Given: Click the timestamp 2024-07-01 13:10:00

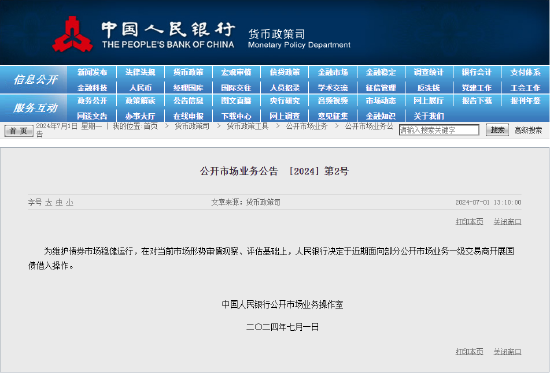Looking at the screenshot, I should (x=488, y=202).
